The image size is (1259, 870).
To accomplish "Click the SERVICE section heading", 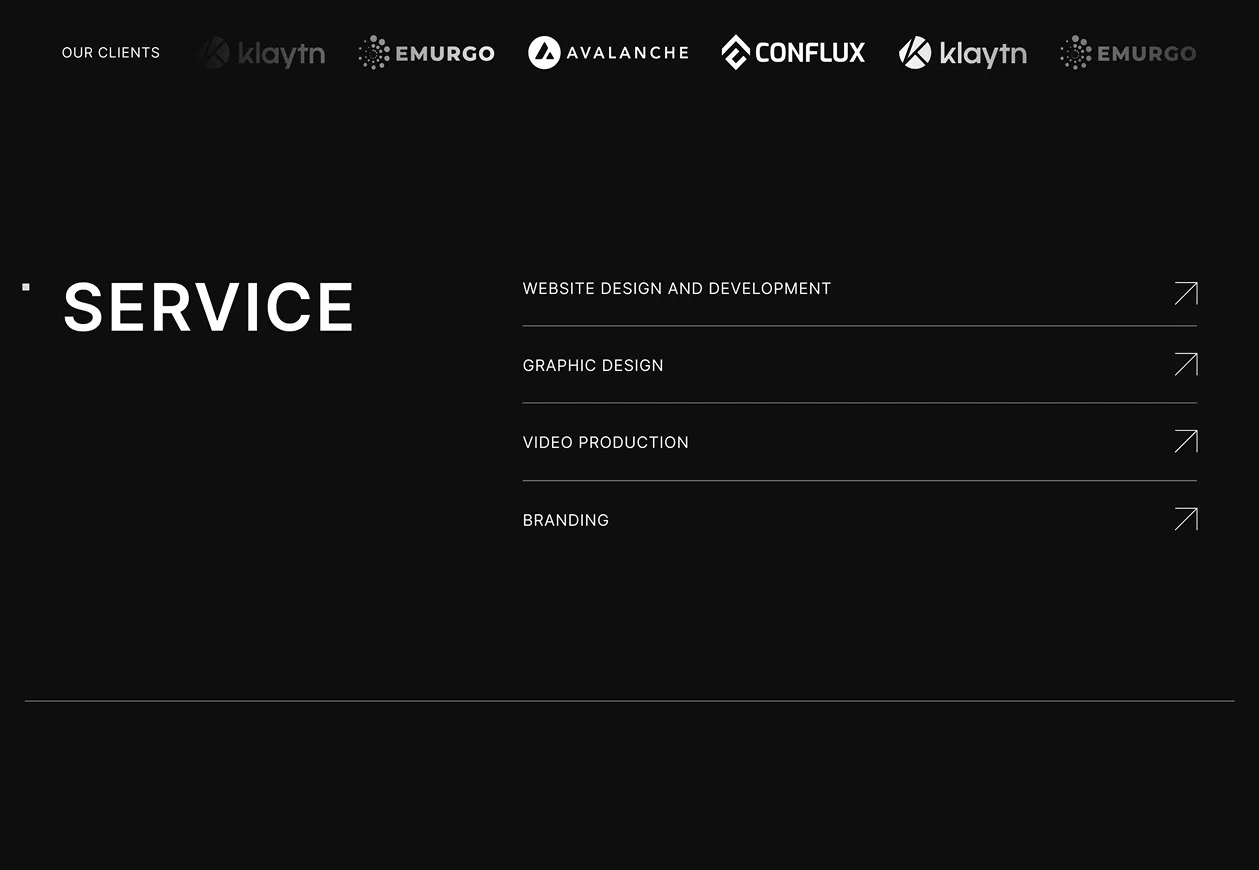I will click(x=208, y=307).
